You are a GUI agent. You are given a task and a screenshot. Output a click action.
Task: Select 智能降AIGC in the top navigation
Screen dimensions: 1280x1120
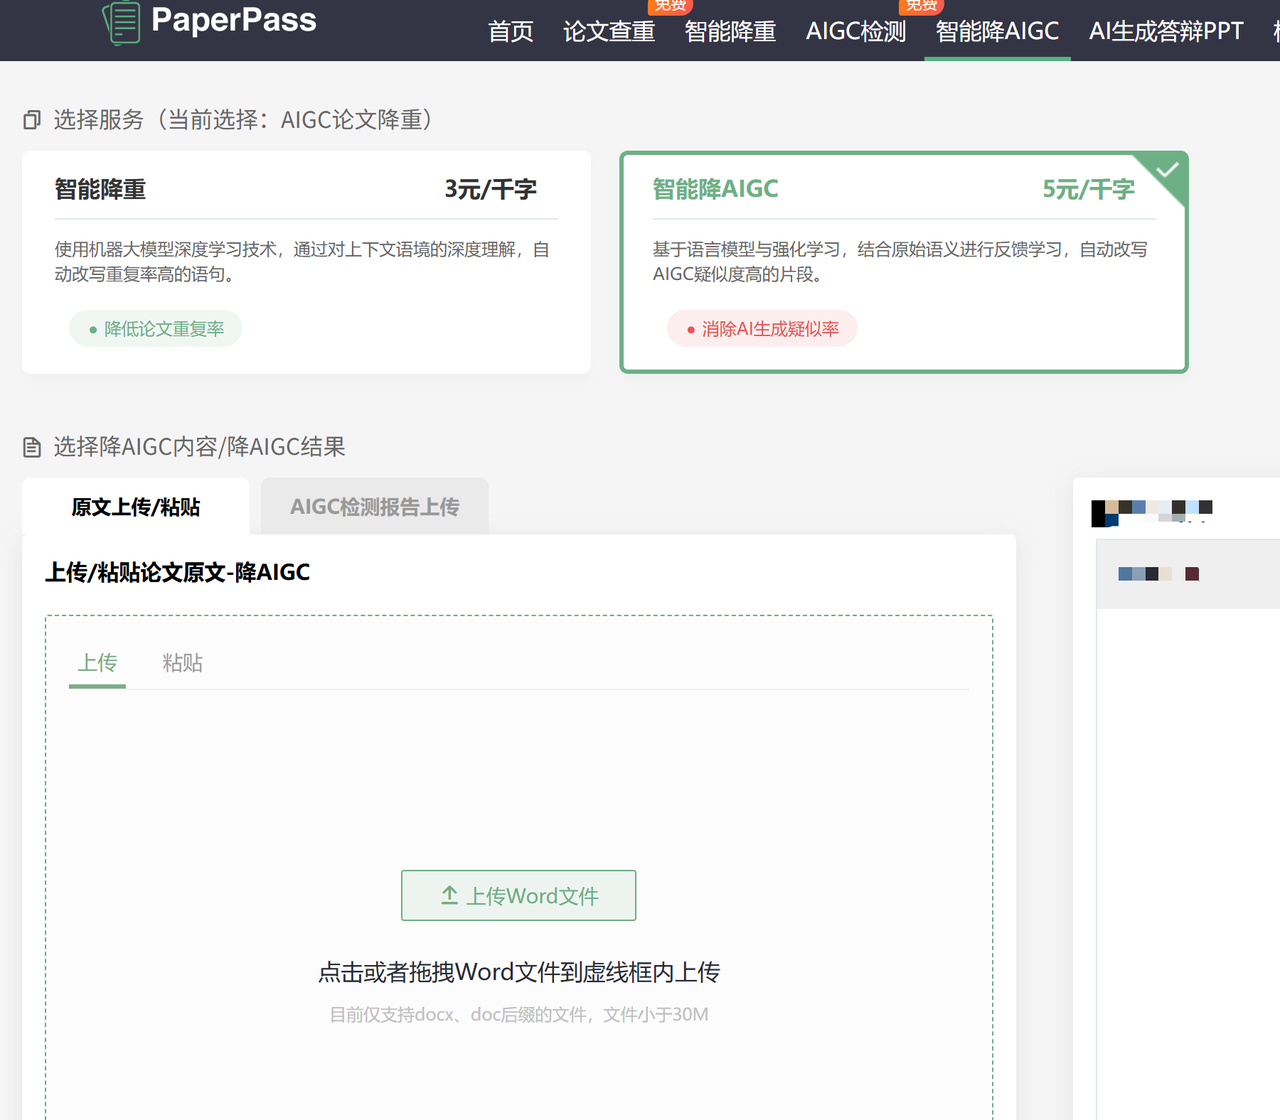pos(997,32)
